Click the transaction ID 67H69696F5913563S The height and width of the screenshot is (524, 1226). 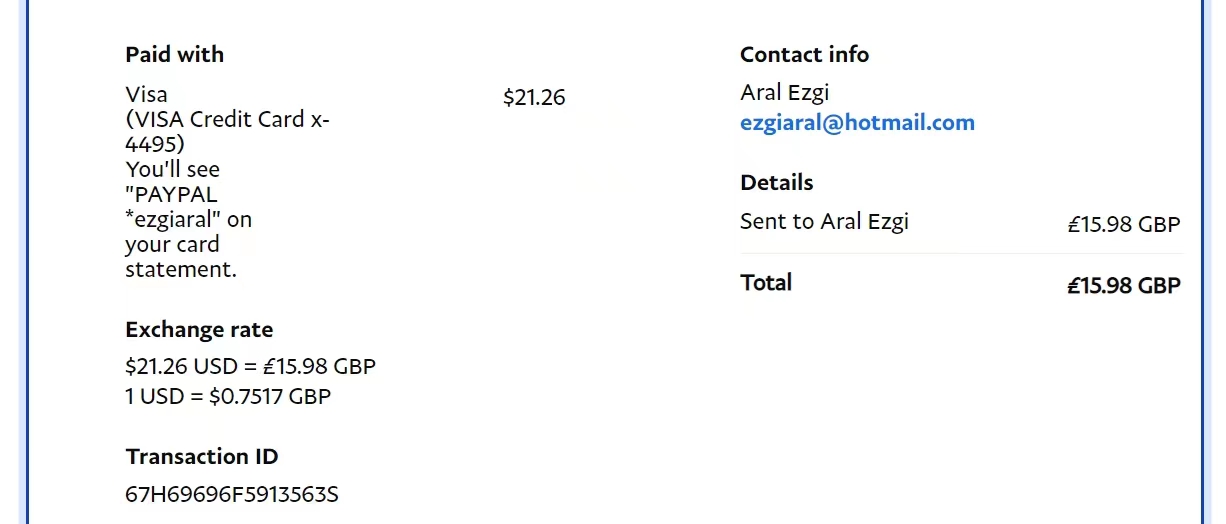coord(232,494)
